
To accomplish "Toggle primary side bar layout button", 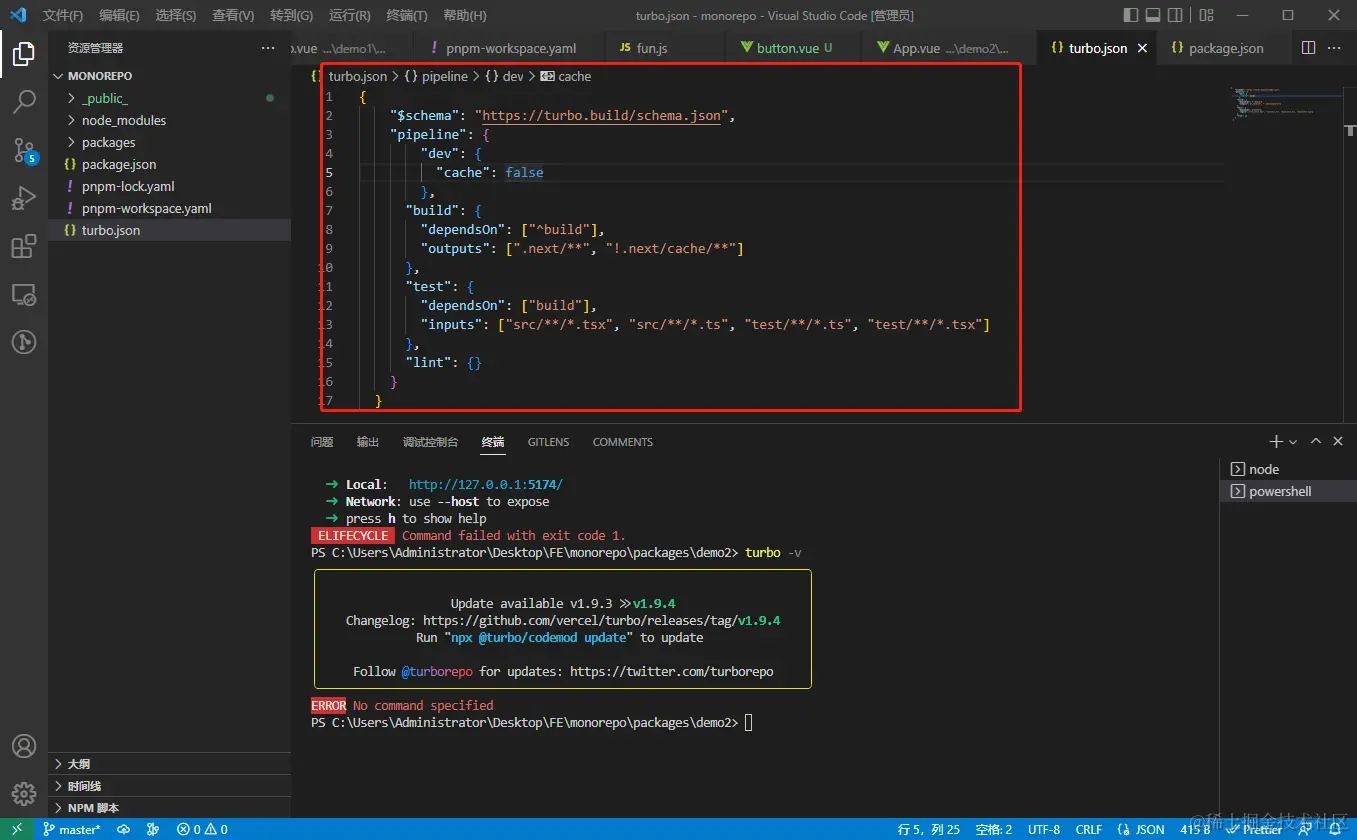I will coord(1131,15).
